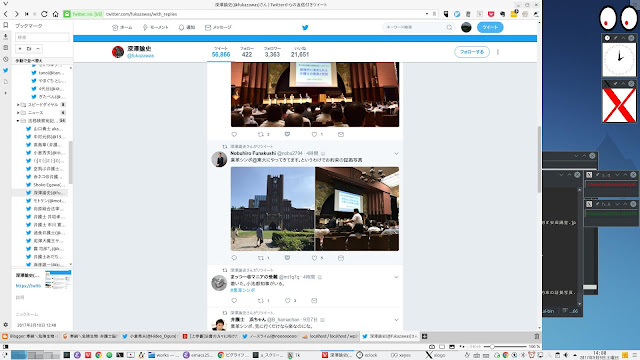
Task: Switch to the Hideo_Ogura Twitter tab
Action: pos(150,336)
